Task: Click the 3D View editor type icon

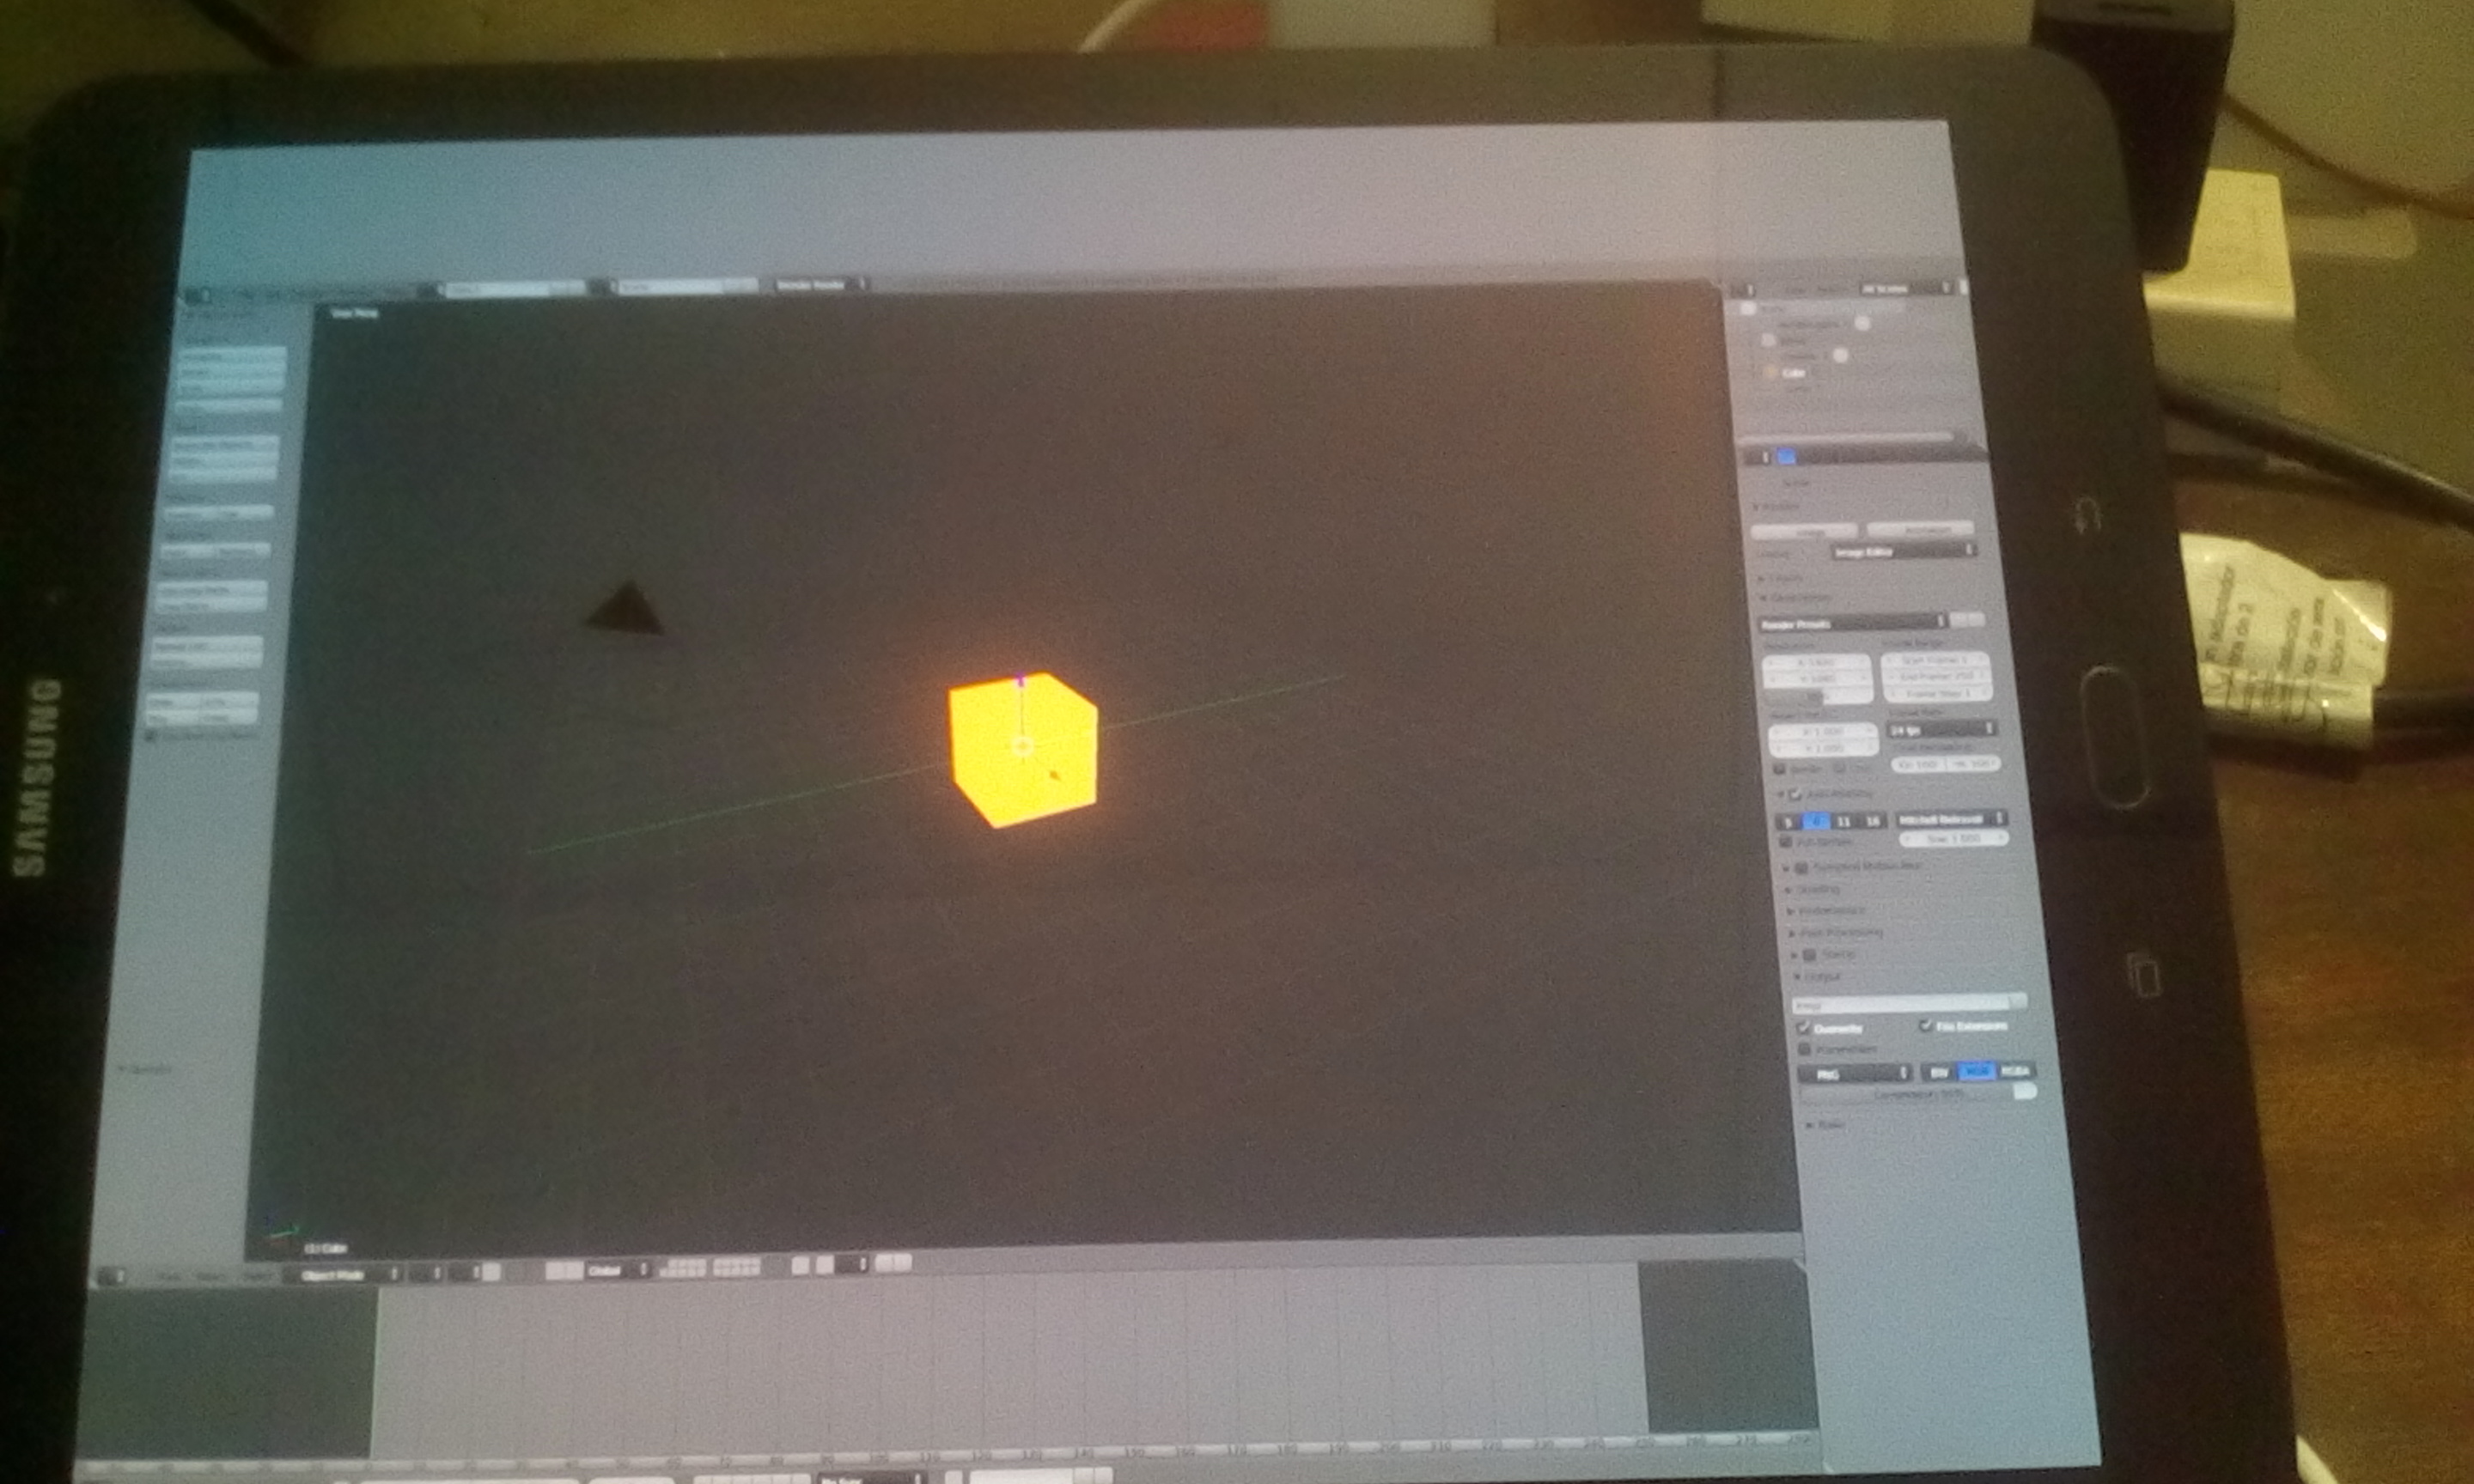Action: pyautogui.click(x=112, y=1277)
